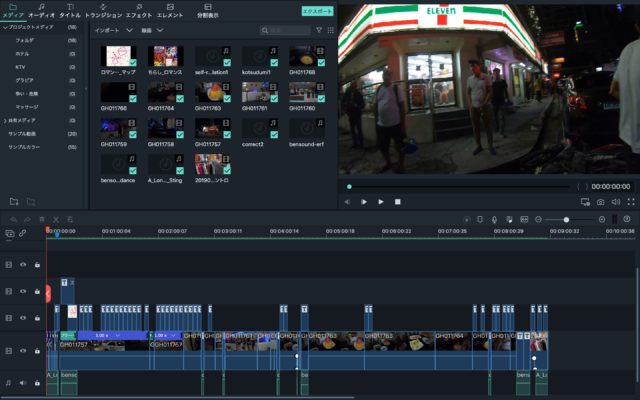Open the 録画 dropdown
This screenshot has width=640, height=400.
152,31
